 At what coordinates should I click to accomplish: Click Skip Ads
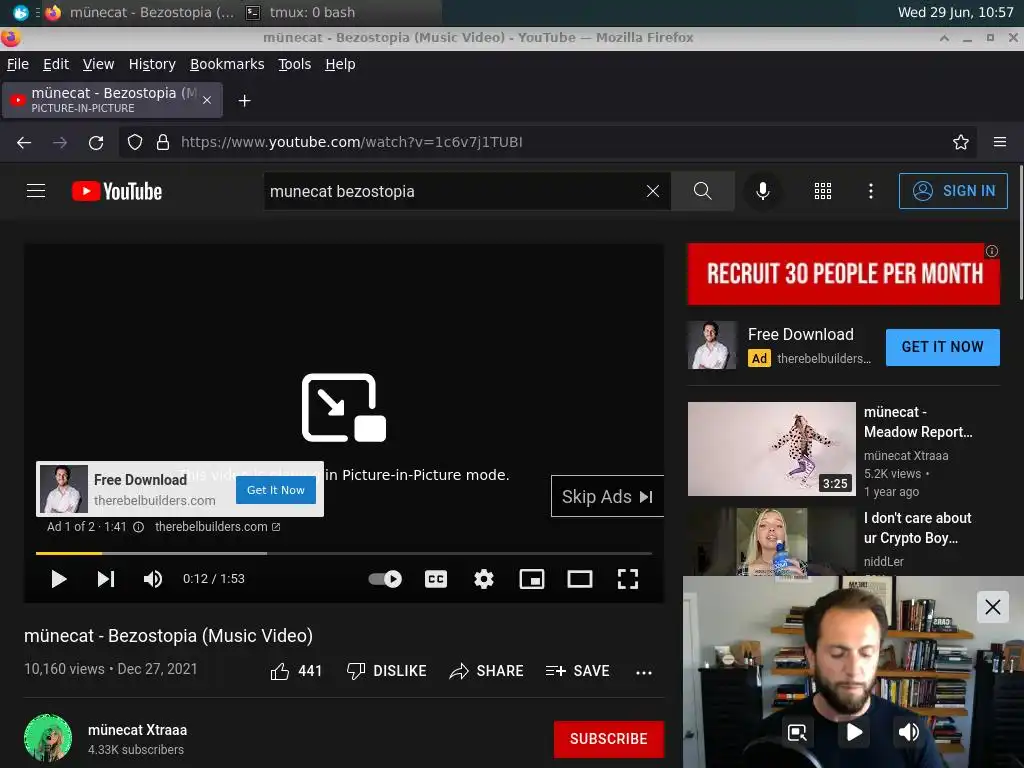607,496
